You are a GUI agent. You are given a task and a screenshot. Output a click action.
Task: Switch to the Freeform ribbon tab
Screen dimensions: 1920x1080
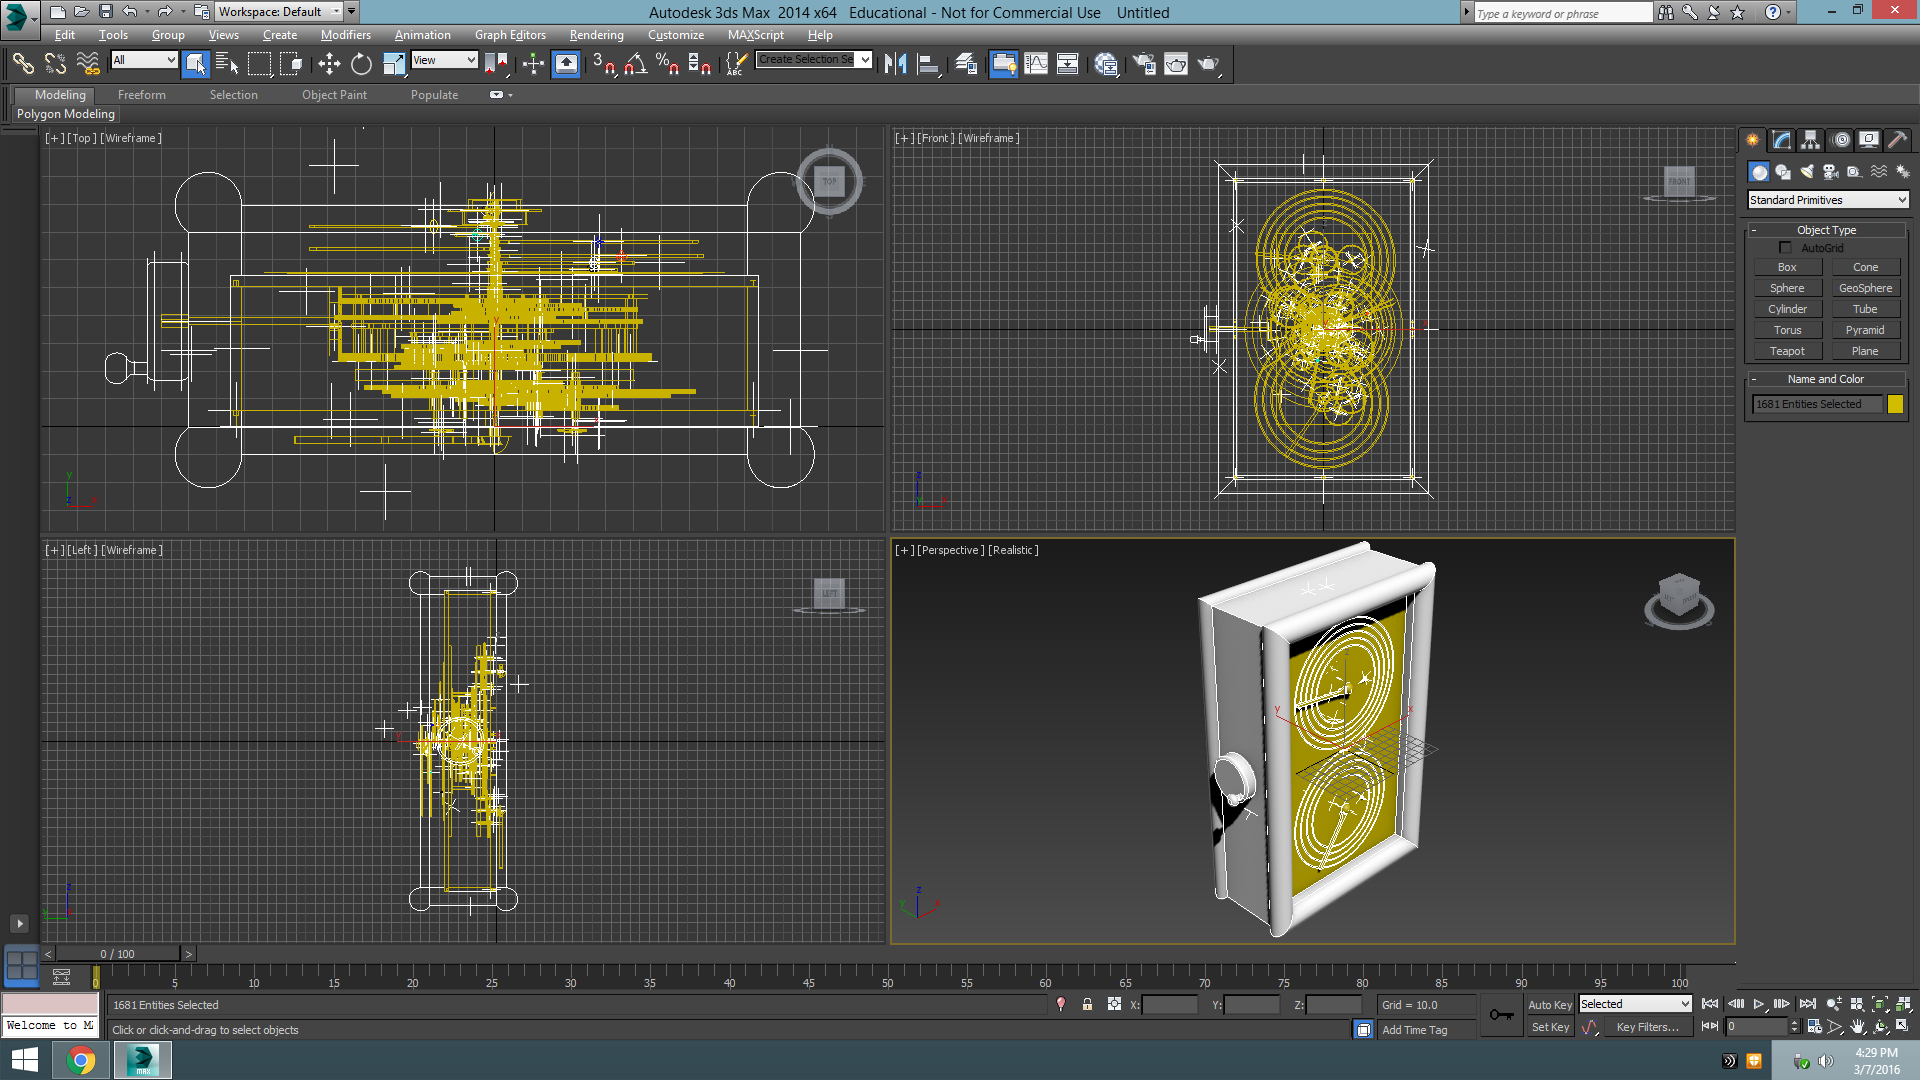142,95
